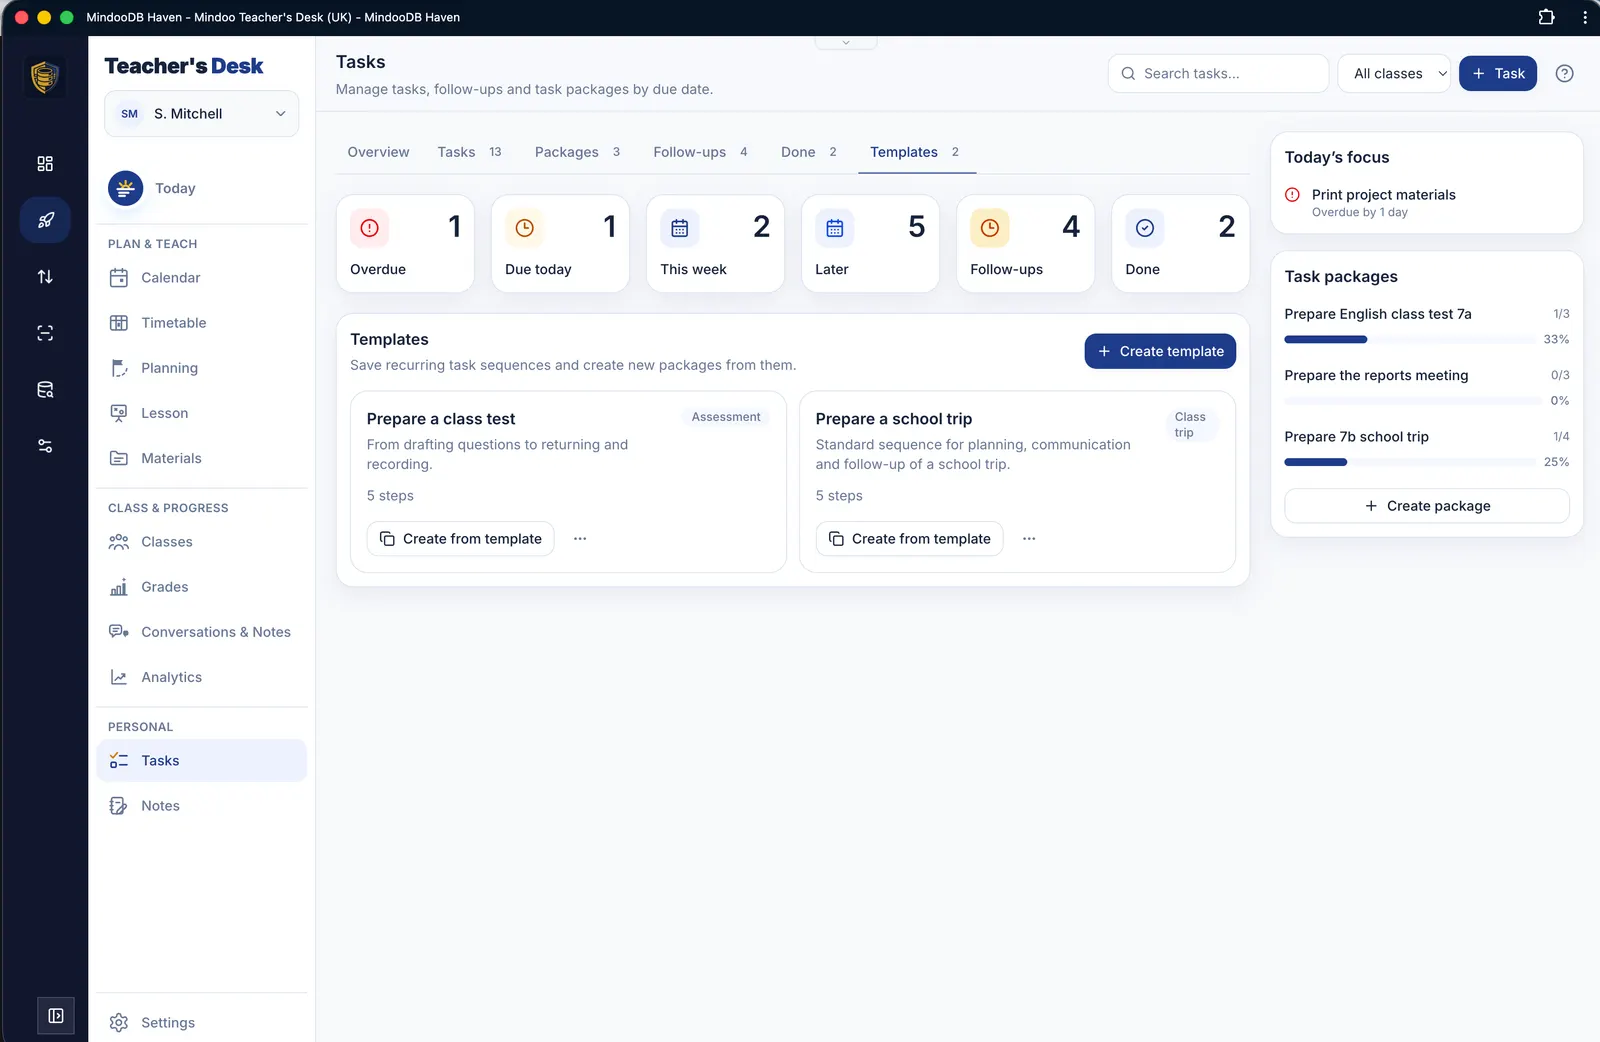Open more options for Prepare a school trip
Viewport: 1600px width, 1042px height.
pos(1029,539)
